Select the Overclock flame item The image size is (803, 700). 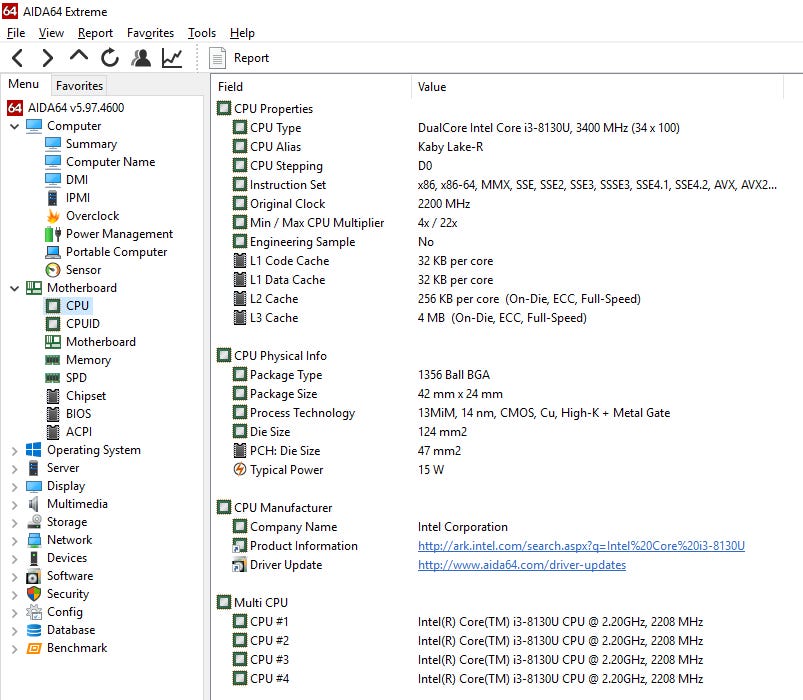91,216
